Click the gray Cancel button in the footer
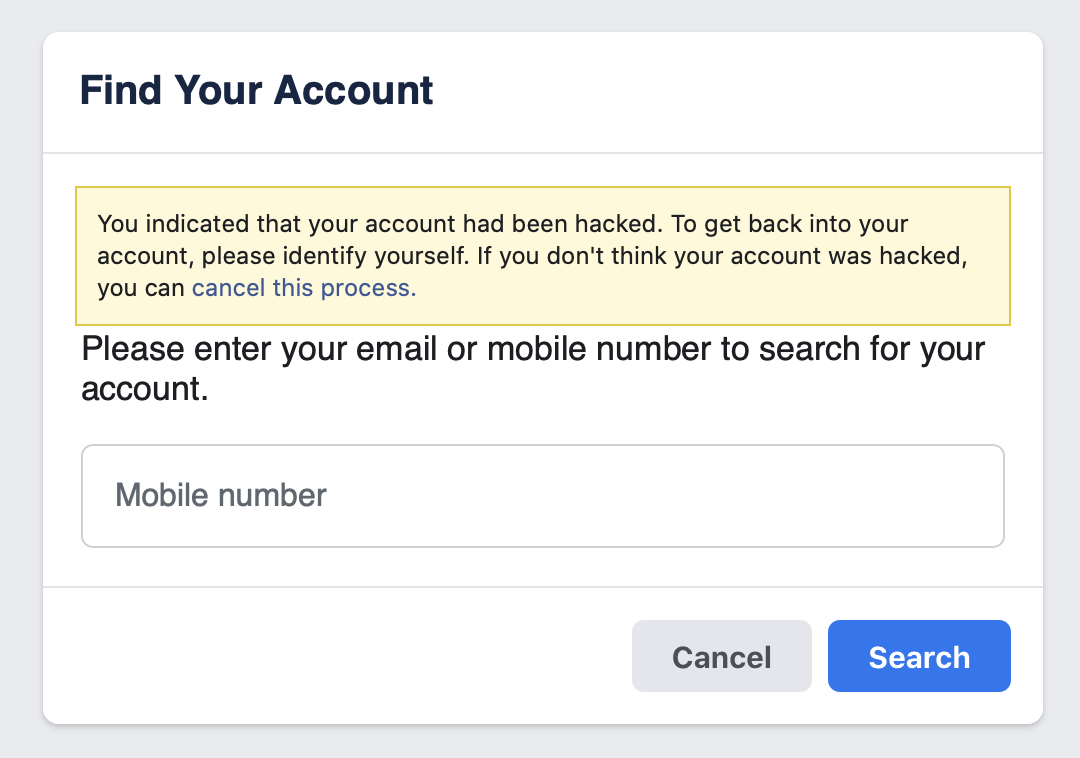The height and width of the screenshot is (758, 1080). 721,656
